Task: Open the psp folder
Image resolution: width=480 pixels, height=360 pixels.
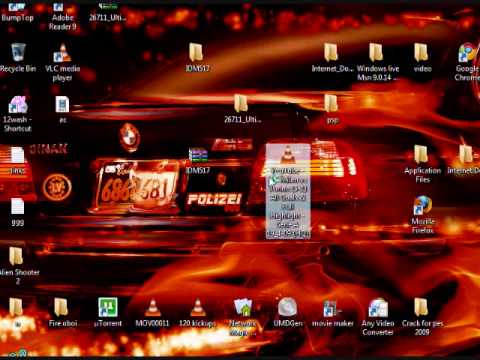Action: (332, 109)
